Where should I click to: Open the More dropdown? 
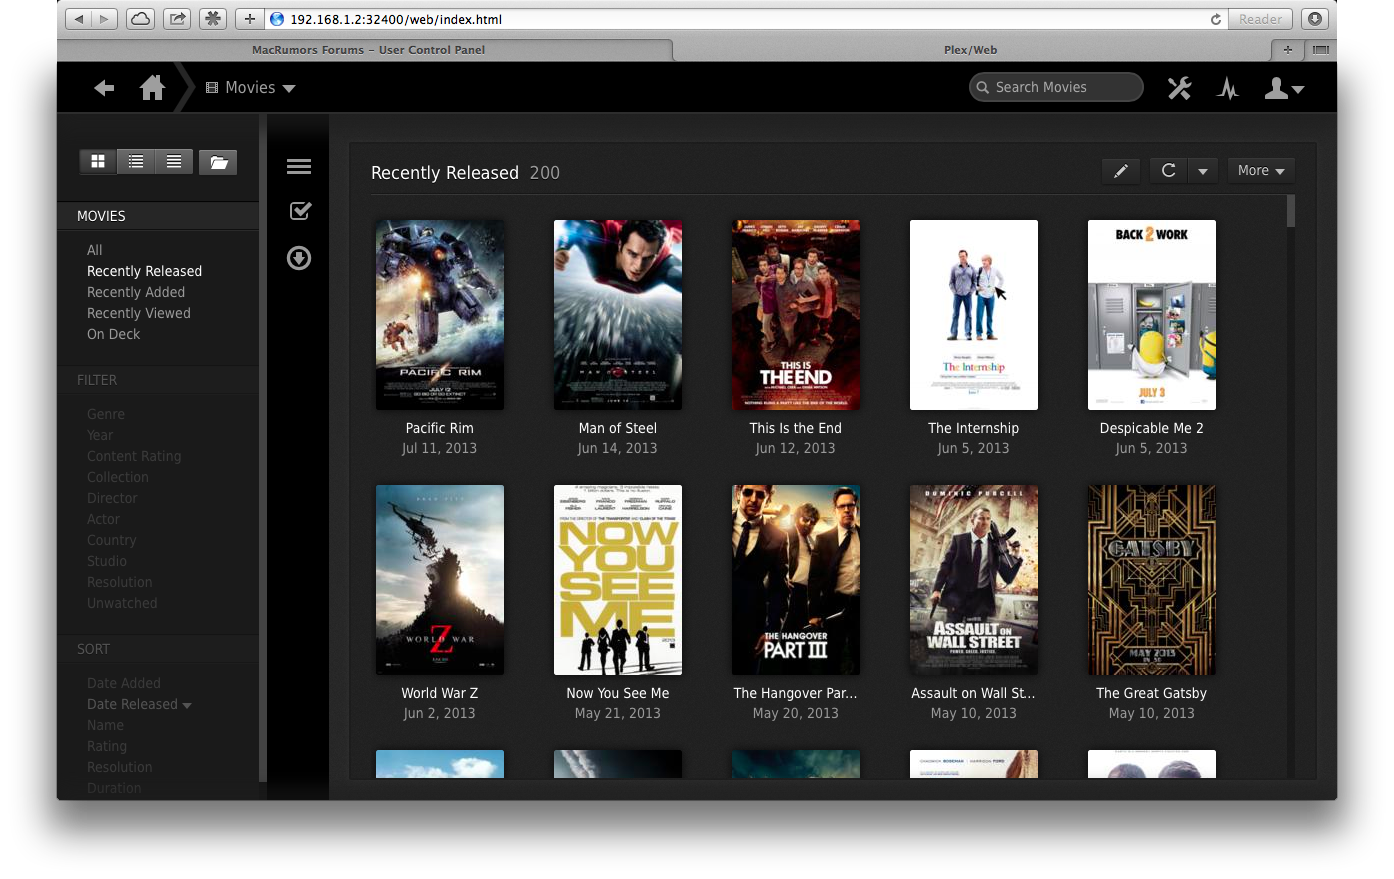1261,171
